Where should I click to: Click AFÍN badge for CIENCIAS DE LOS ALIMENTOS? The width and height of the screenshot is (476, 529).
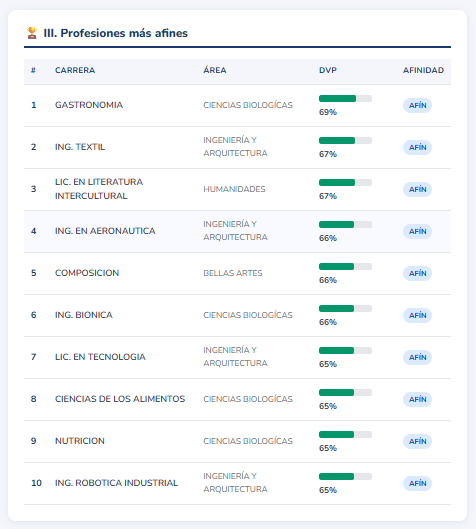417,399
